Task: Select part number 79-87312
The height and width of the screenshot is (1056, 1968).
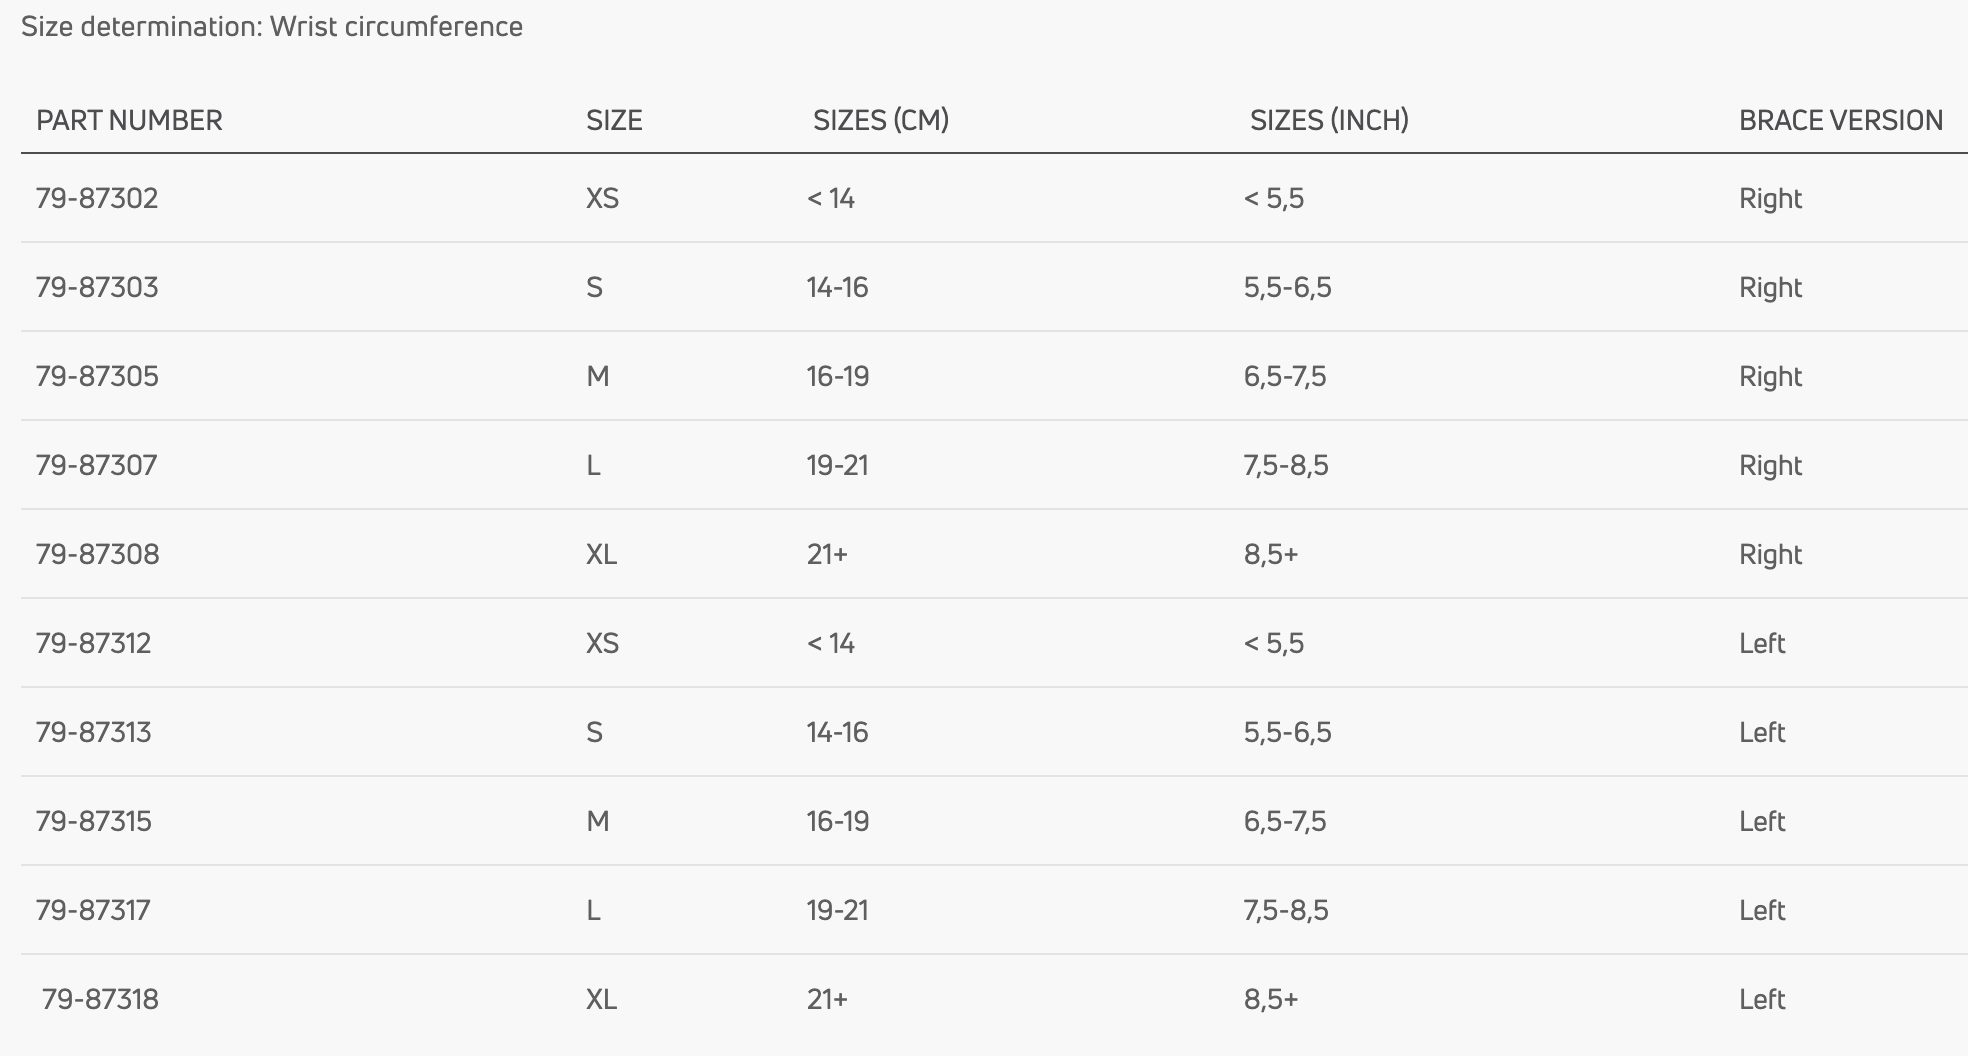Action: [93, 643]
